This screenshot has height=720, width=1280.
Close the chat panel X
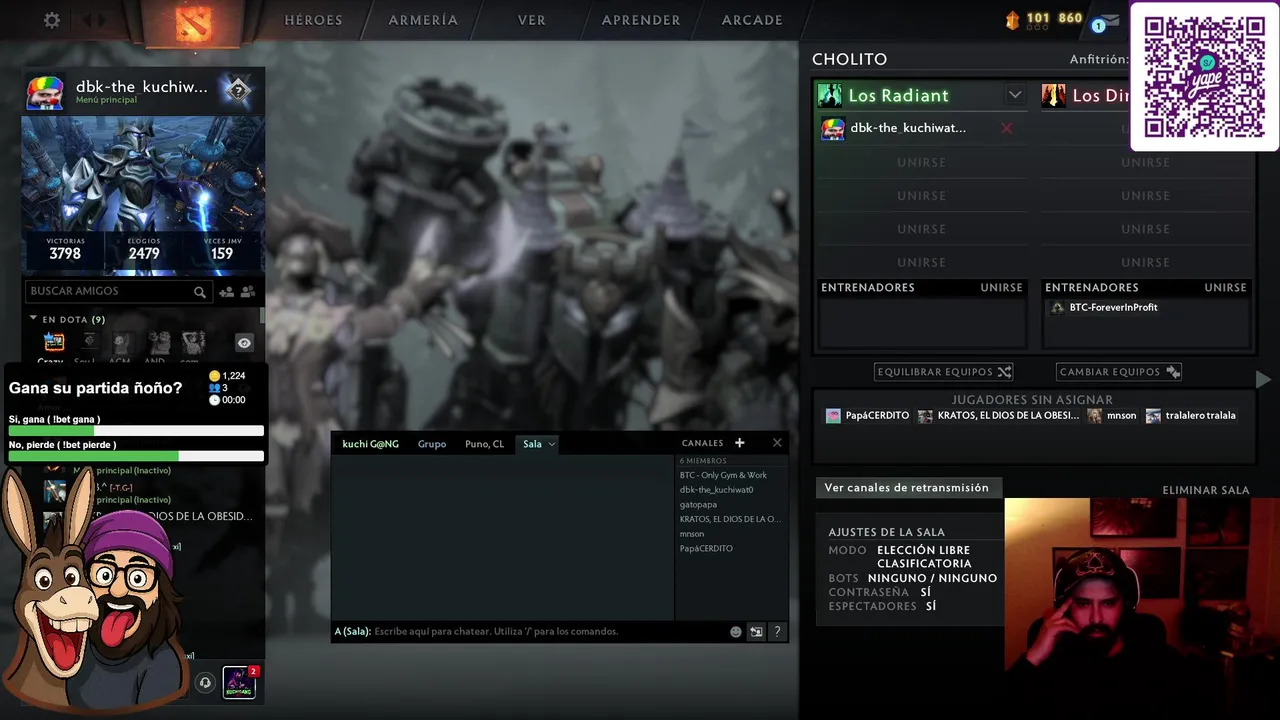[x=777, y=443]
